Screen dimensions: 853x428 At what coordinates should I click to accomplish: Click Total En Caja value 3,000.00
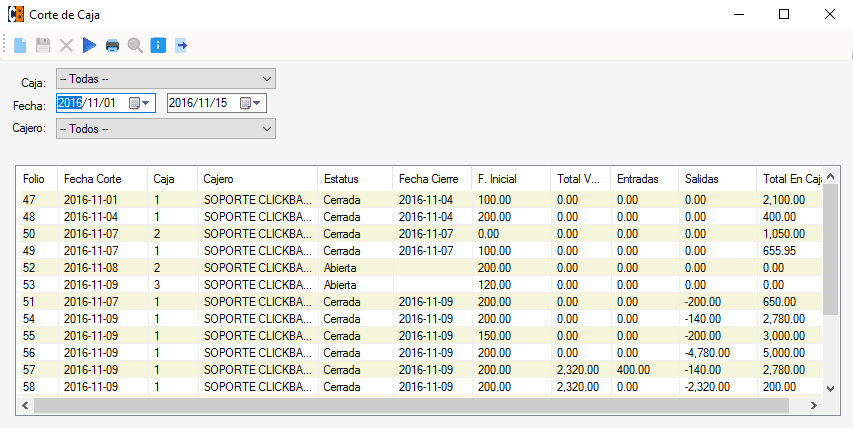[784, 336]
